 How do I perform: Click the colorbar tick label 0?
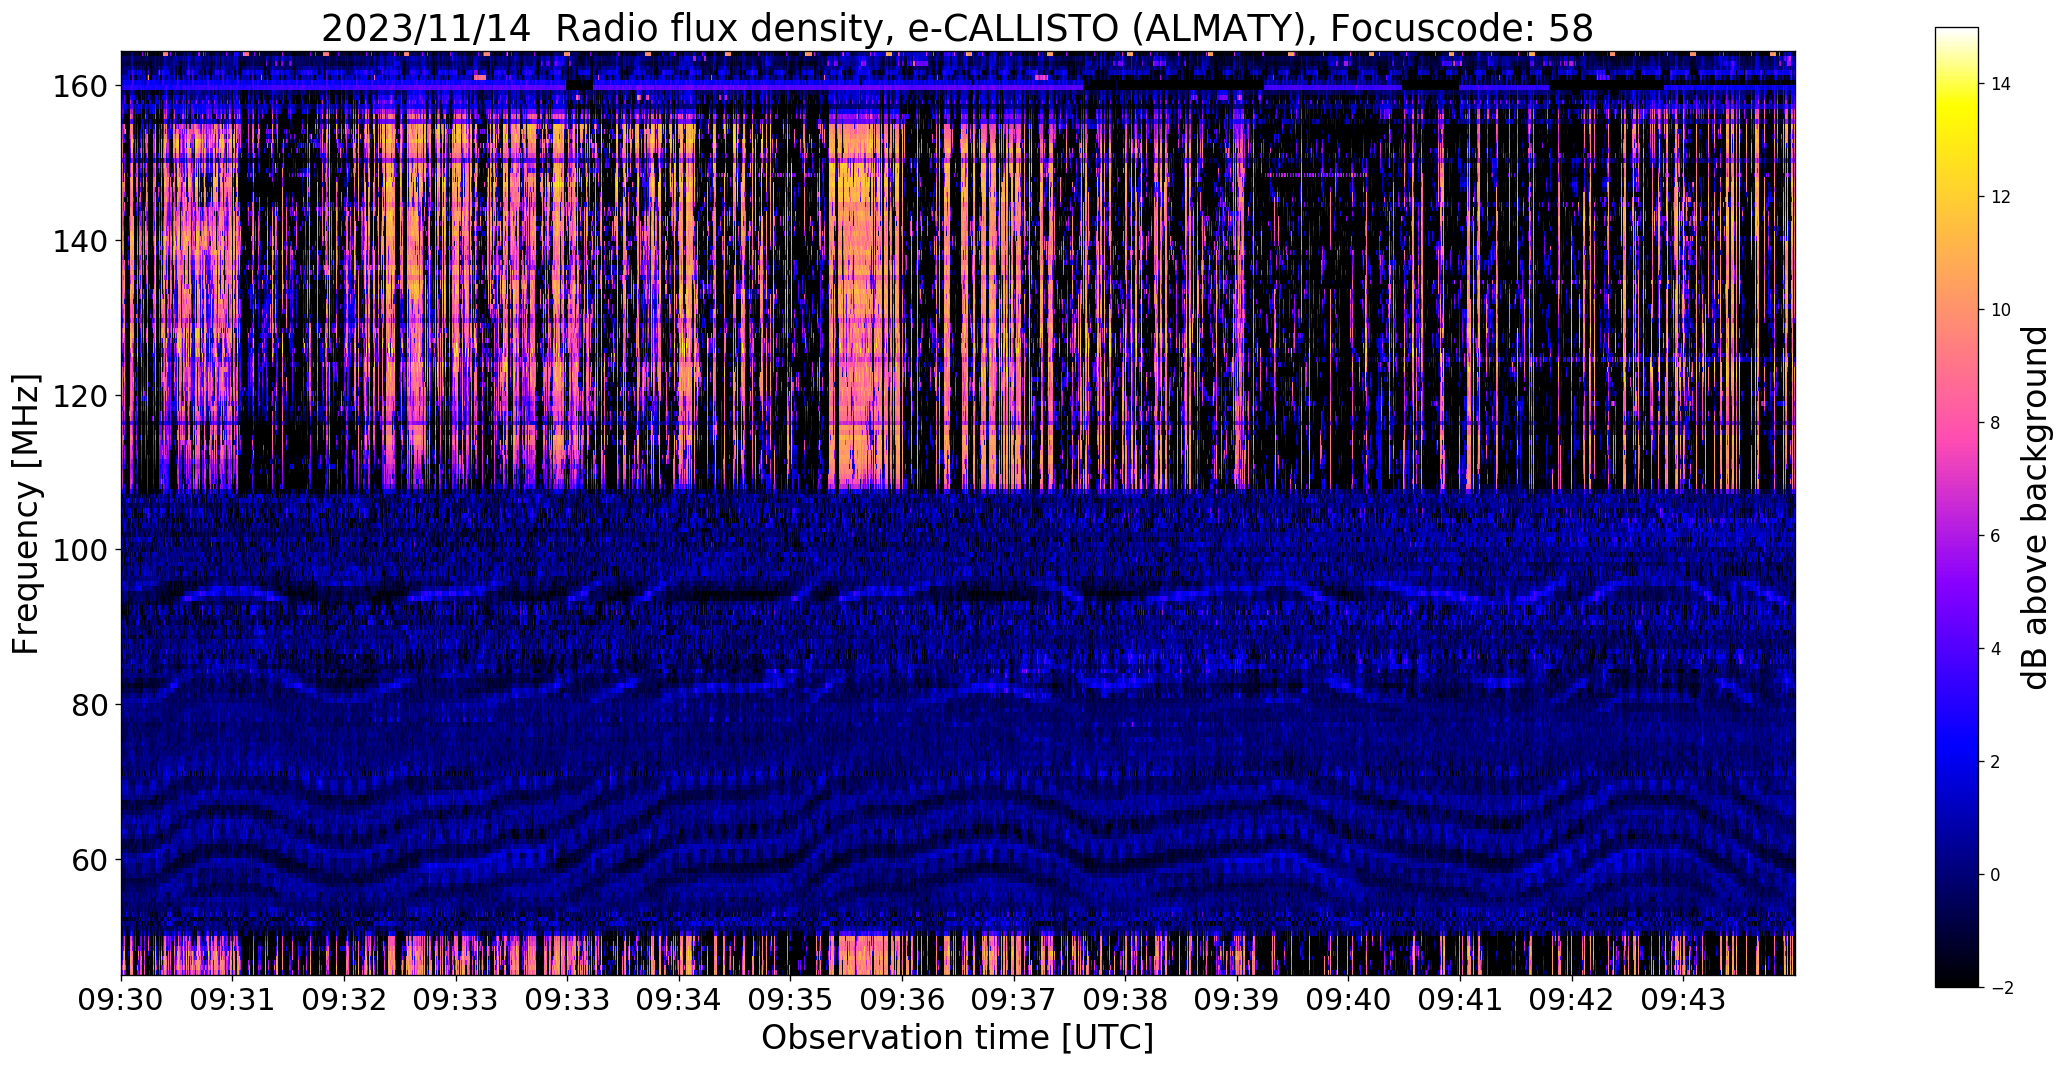[x=1996, y=875]
